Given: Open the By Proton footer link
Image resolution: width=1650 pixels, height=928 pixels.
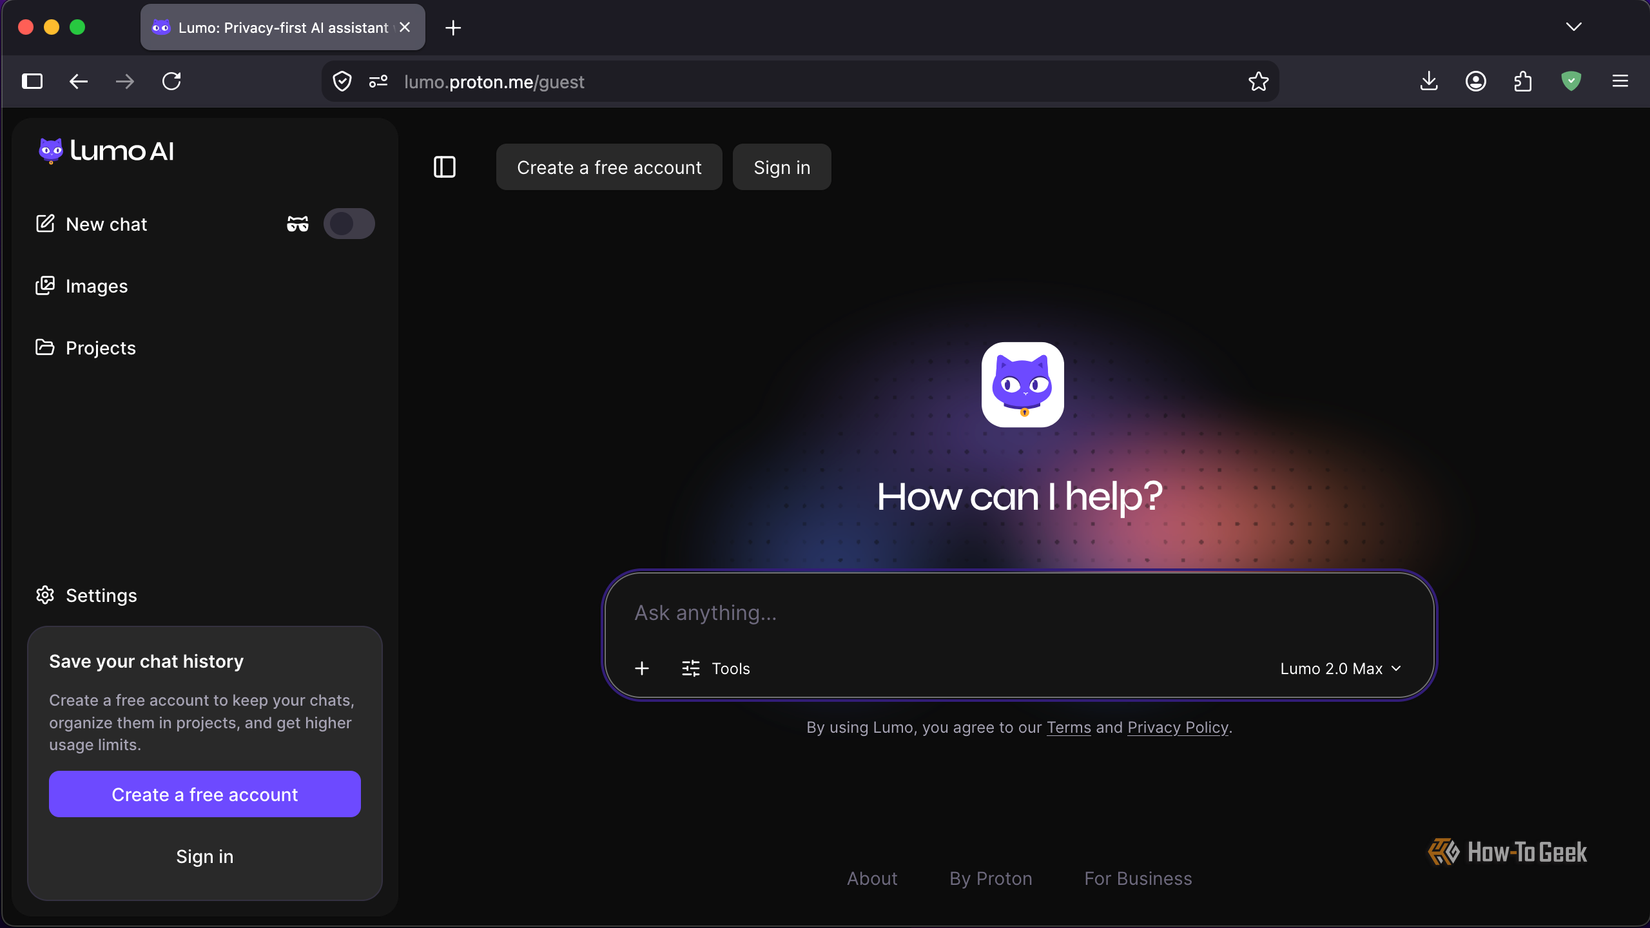Looking at the screenshot, I should click(991, 878).
